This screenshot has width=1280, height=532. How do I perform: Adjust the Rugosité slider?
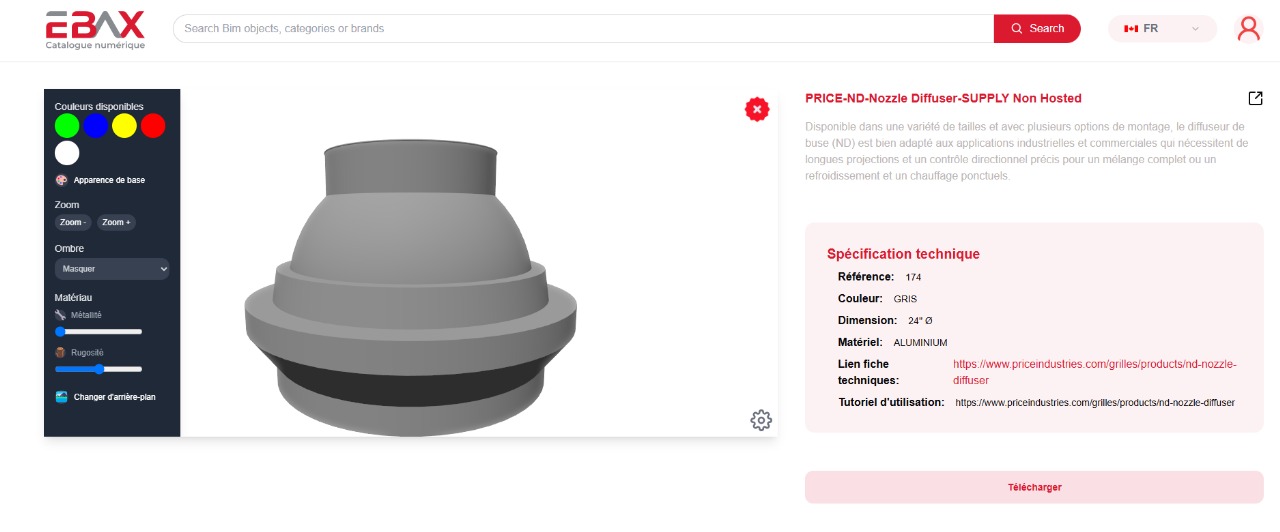click(98, 369)
